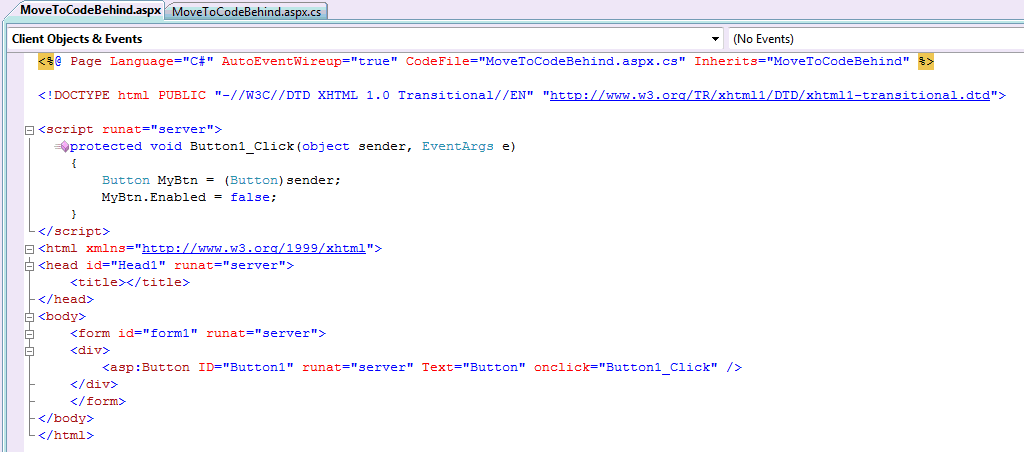
Task: Follow the xhtml1-transitional.dtd URL link
Action: click(x=770, y=95)
